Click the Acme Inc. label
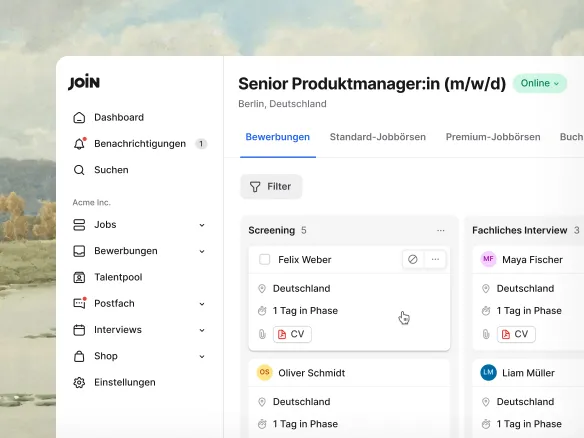 point(92,203)
